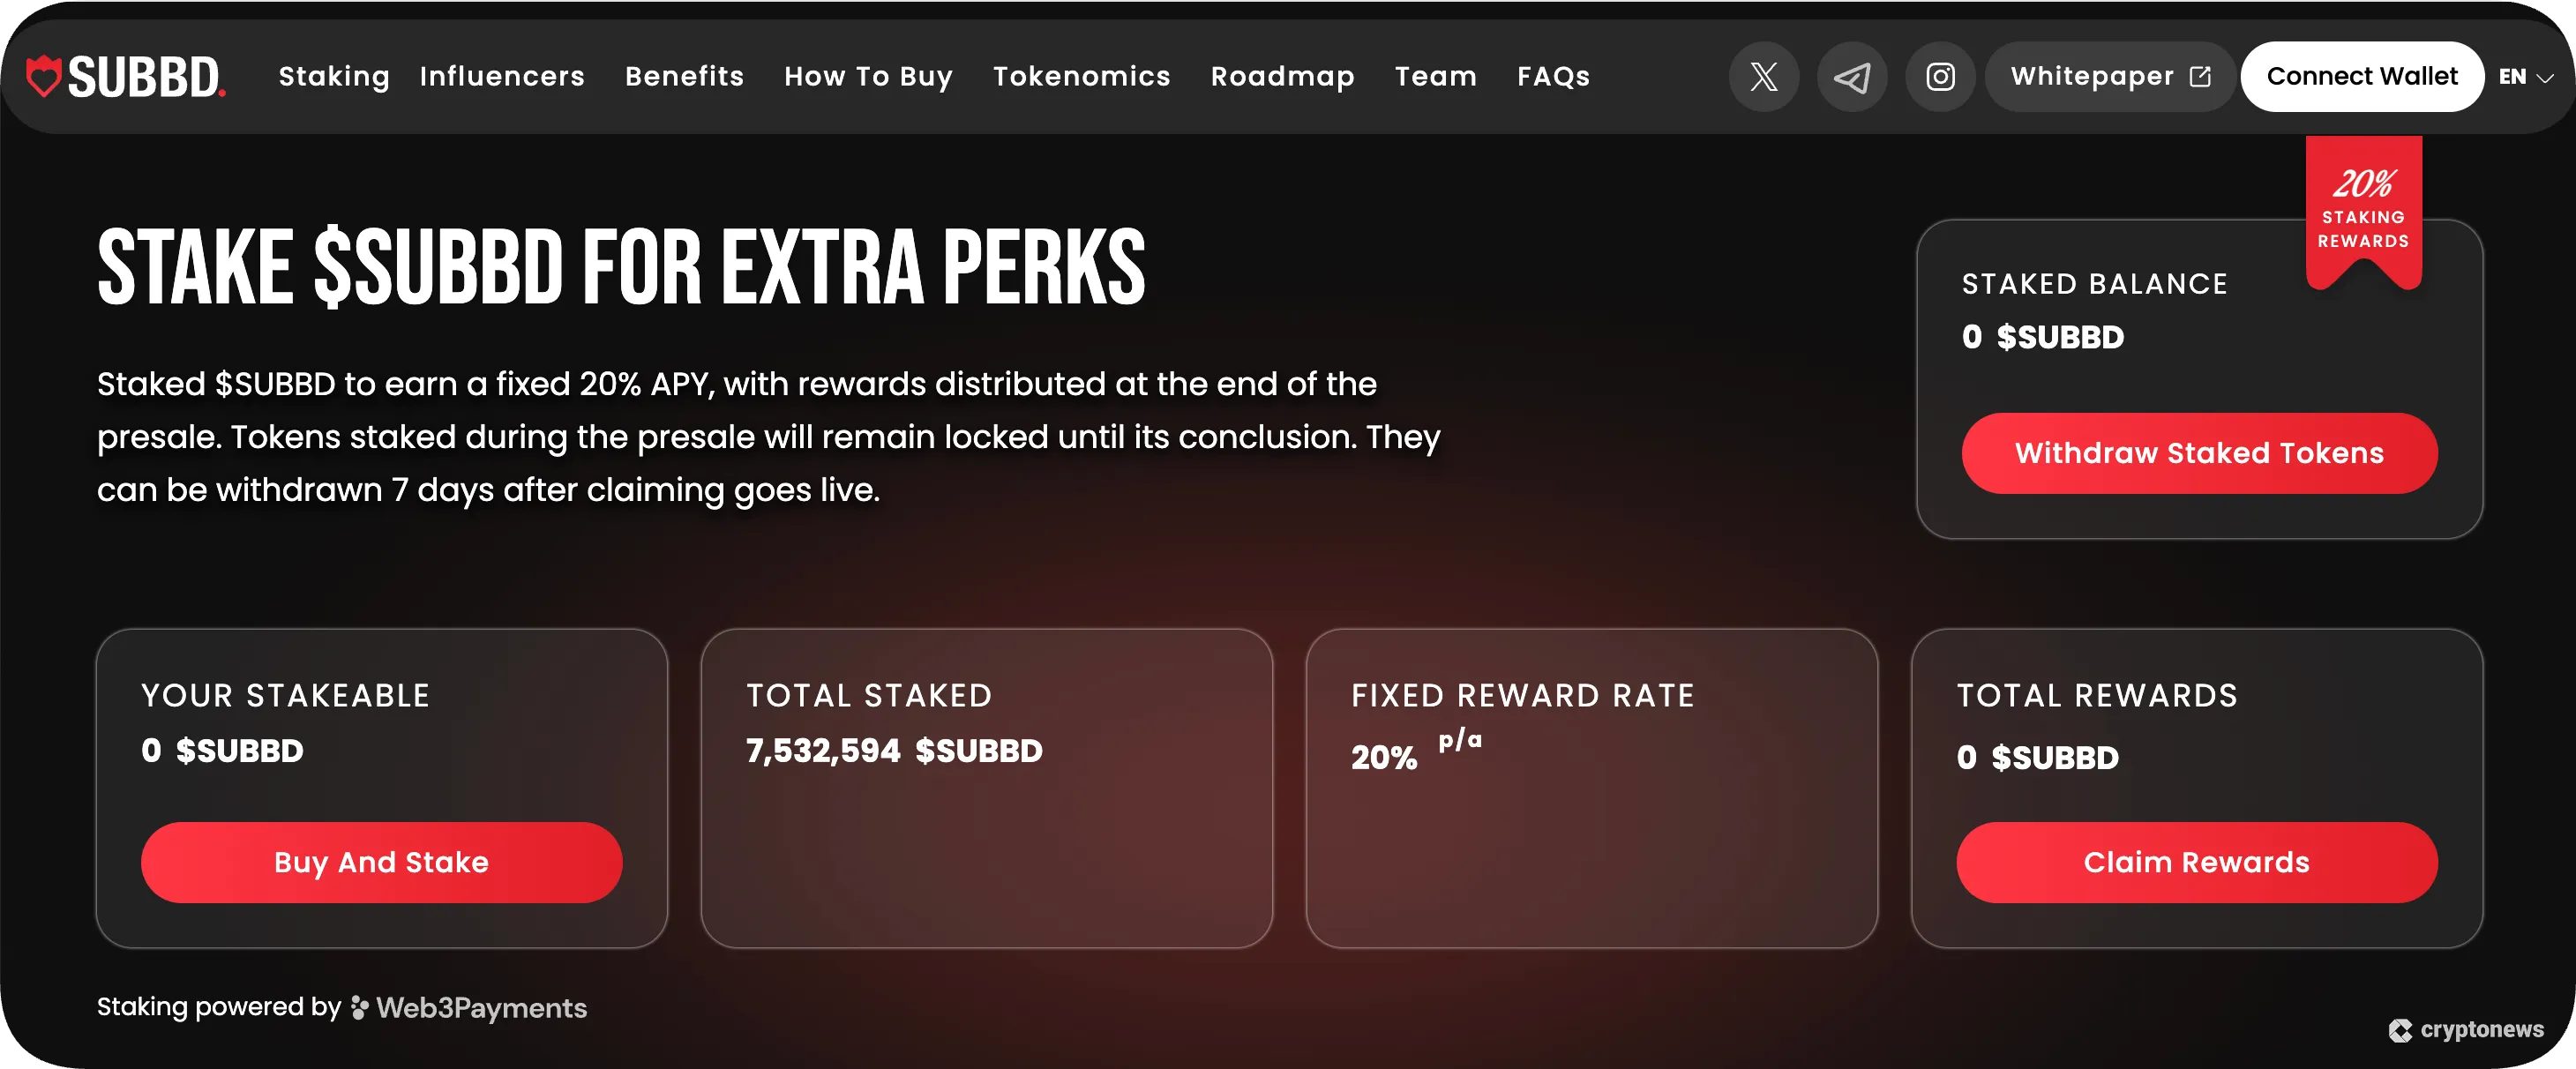Click the cryptonews watermark logo

tap(2465, 1029)
